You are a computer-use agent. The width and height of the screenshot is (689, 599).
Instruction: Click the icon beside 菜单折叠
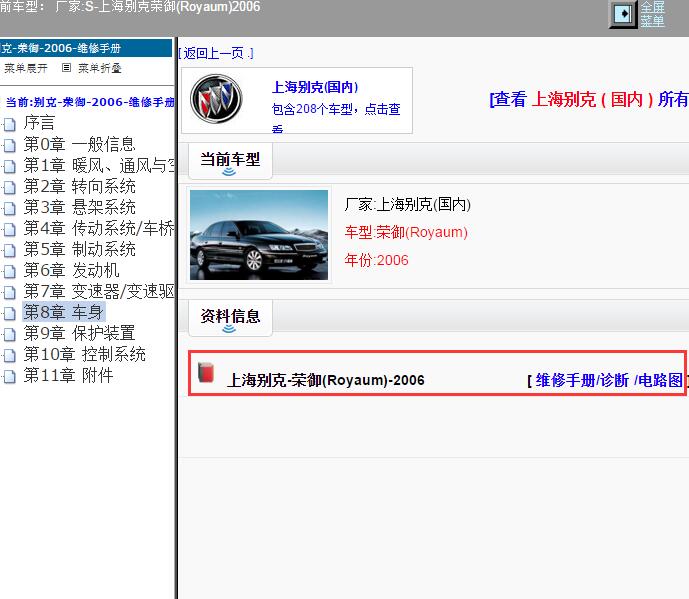(66, 68)
